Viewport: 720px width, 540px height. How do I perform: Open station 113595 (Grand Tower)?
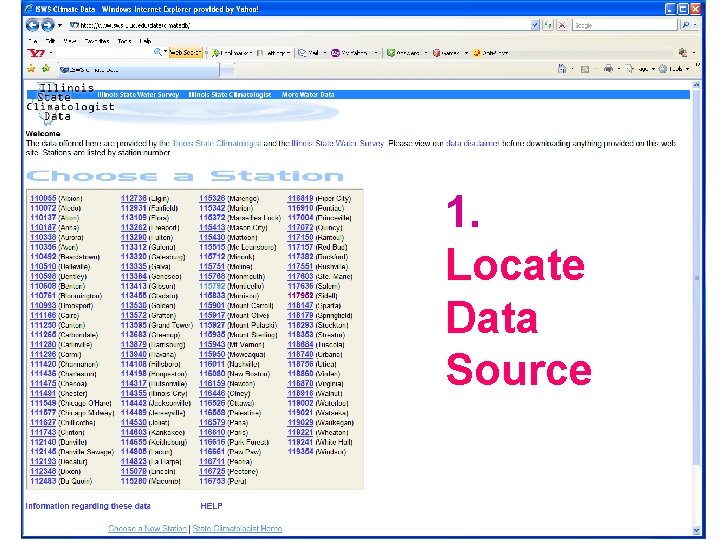pyautogui.click(x=133, y=325)
